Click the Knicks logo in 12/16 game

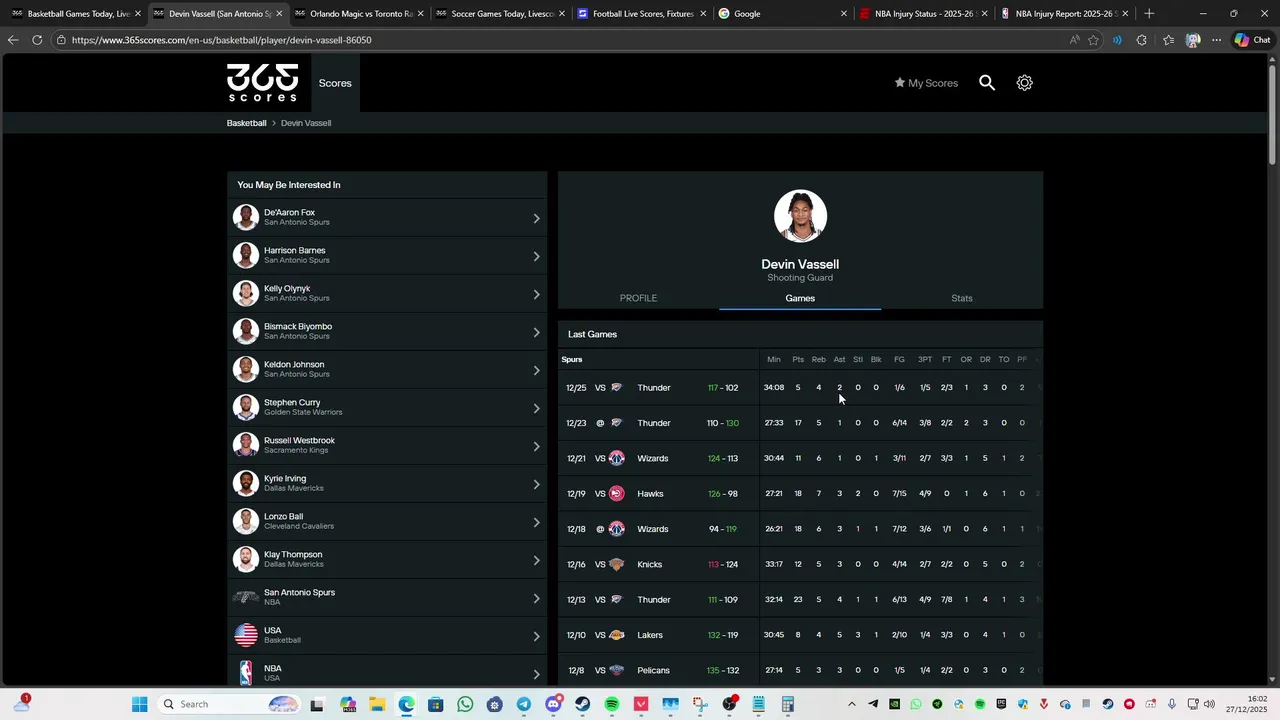tap(616, 565)
